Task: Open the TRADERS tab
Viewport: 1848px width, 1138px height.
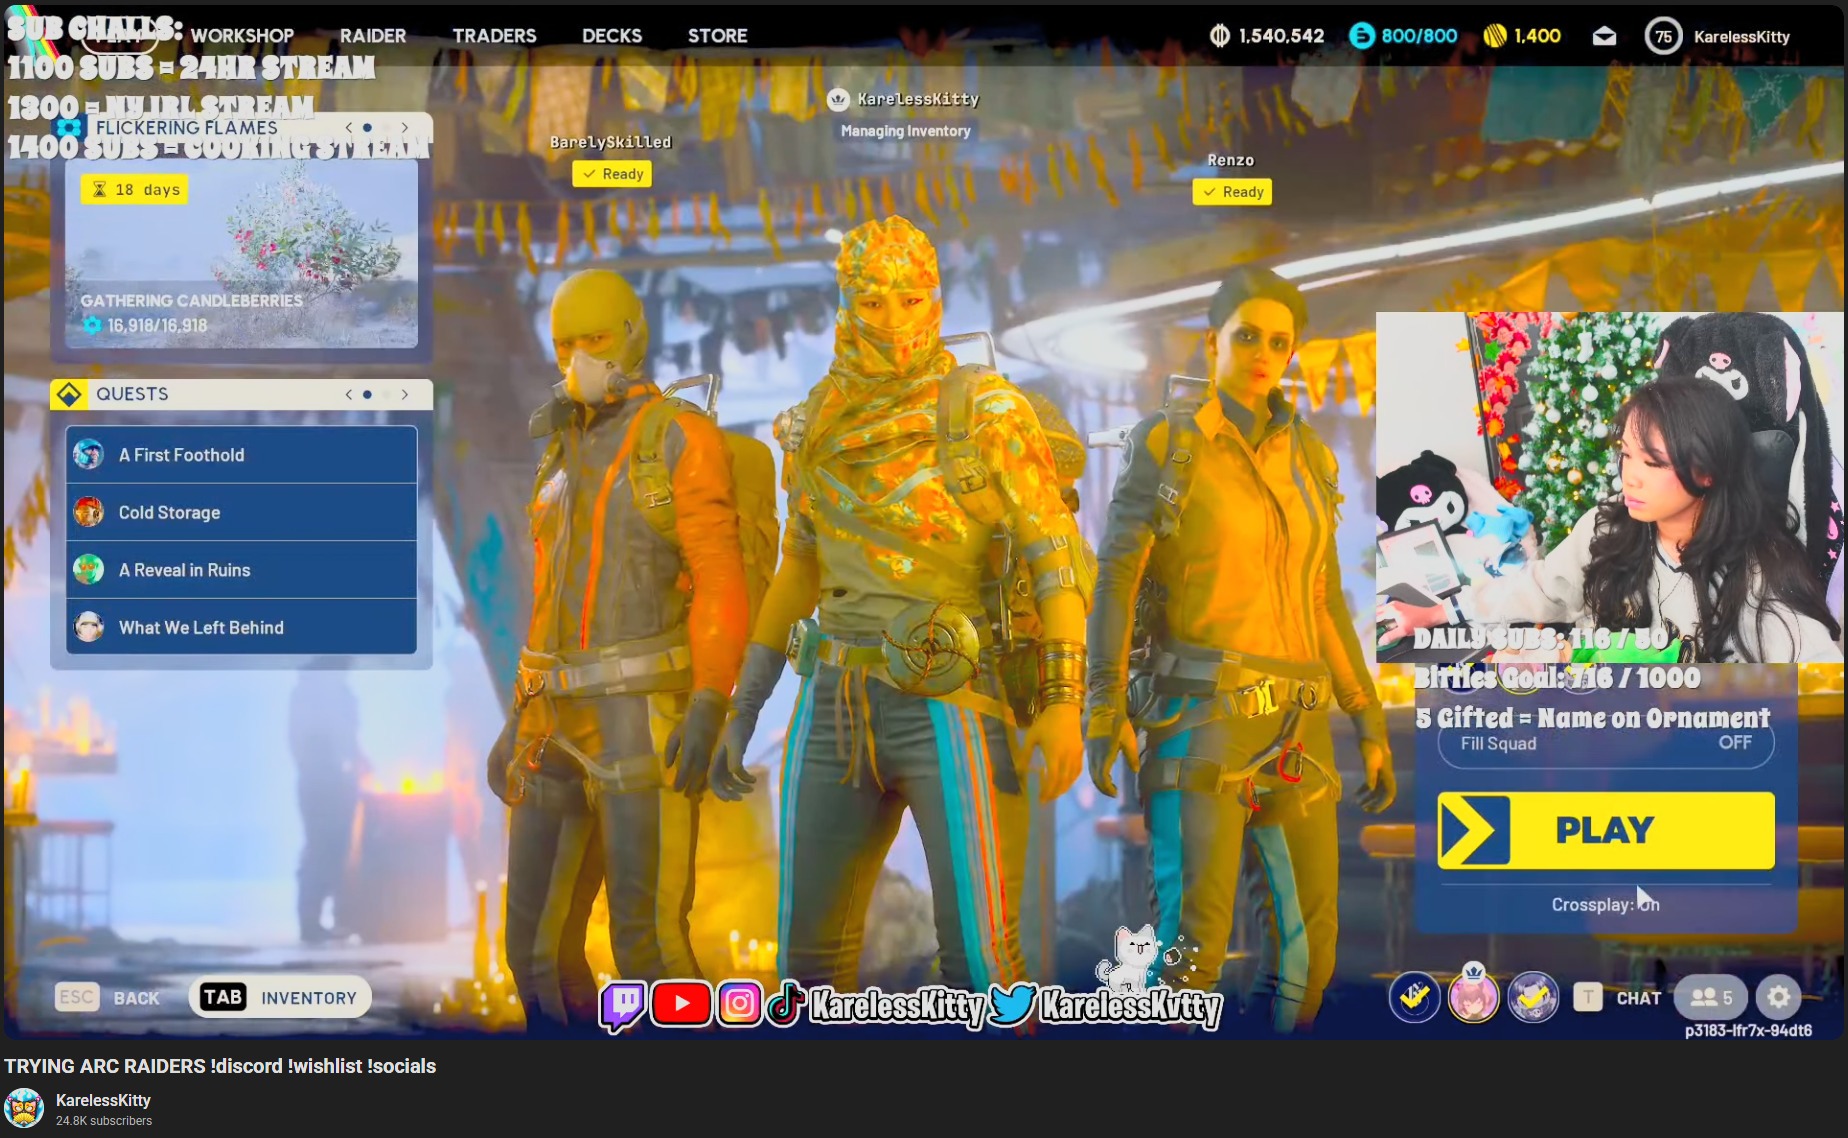Action: [494, 36]
